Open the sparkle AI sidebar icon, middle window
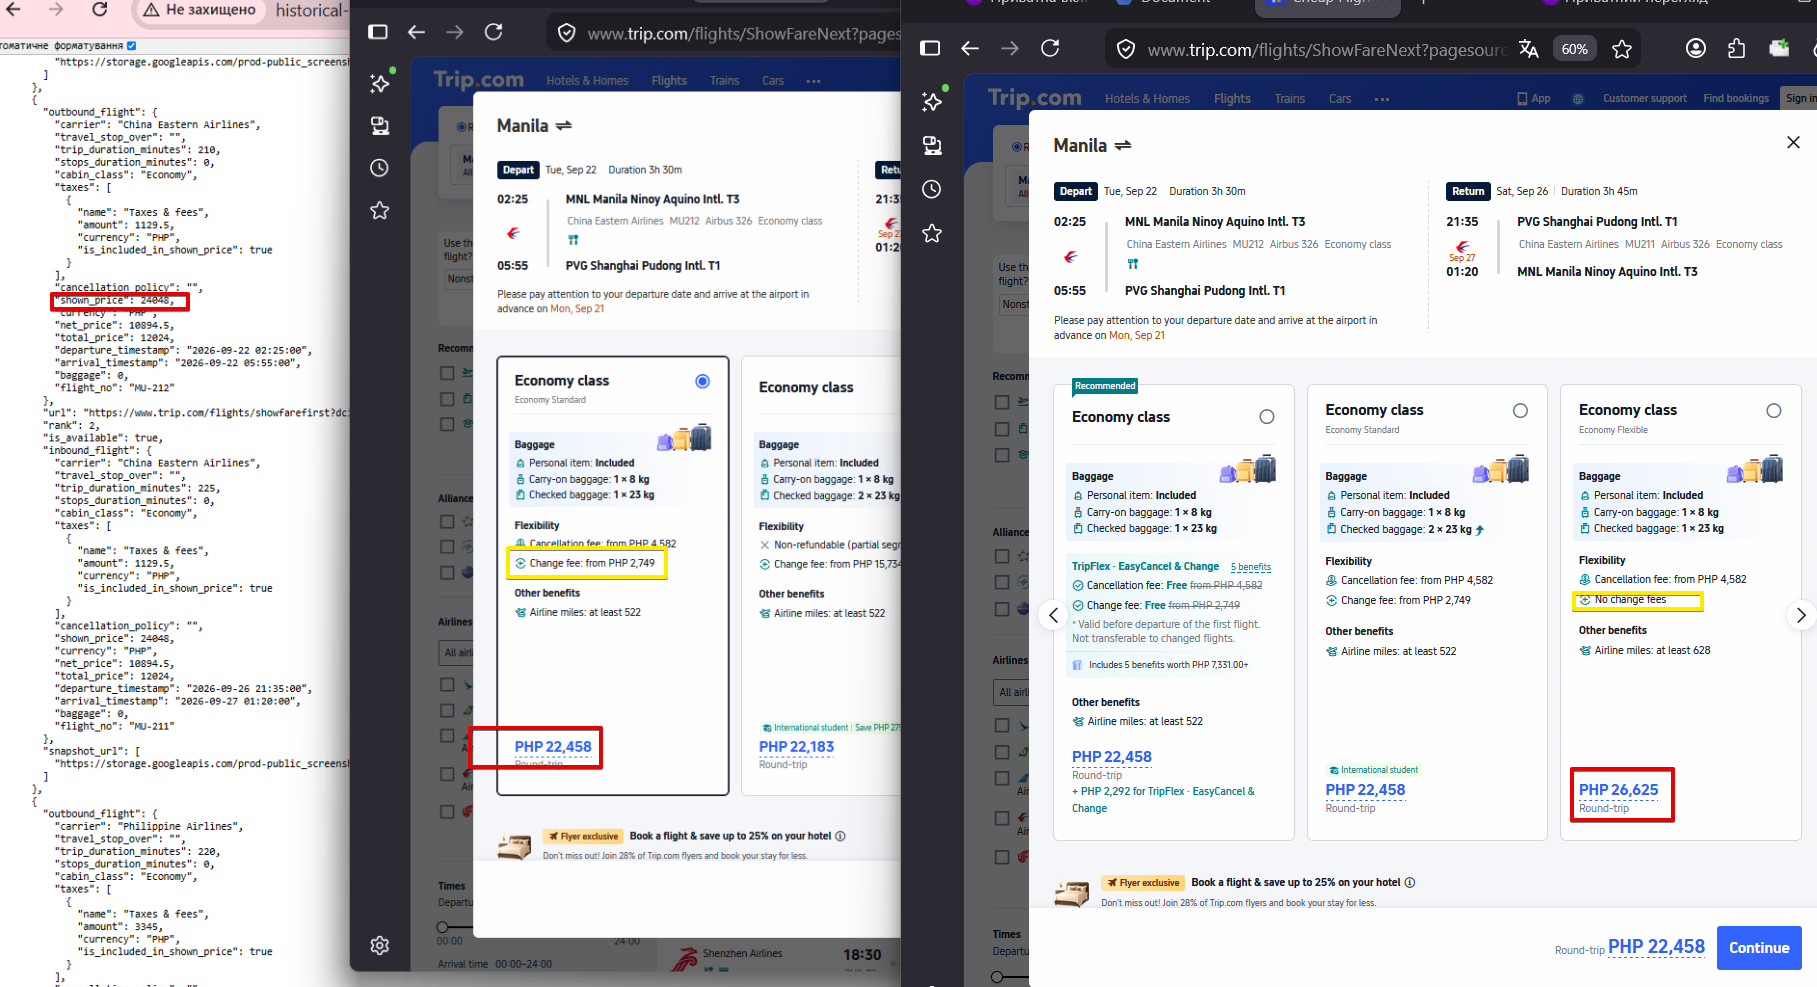 coord(380,83)
